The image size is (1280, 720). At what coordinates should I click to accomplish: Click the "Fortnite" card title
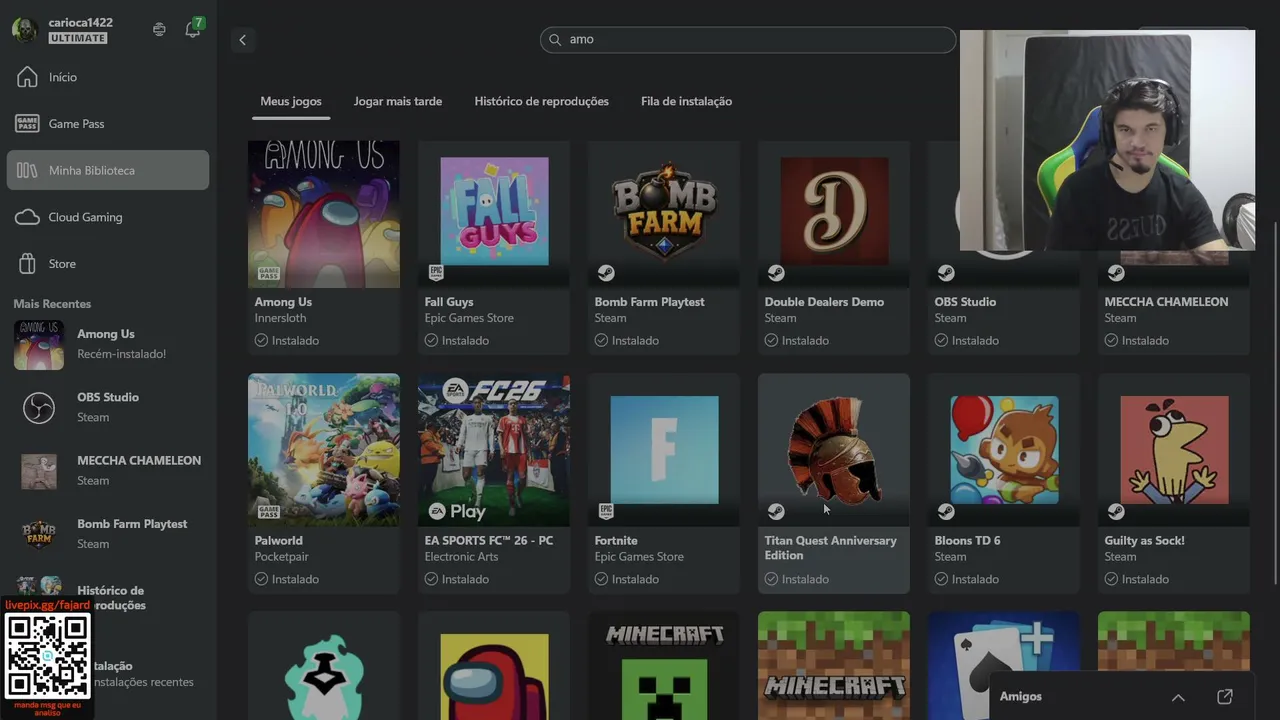(x=616, y=541)
